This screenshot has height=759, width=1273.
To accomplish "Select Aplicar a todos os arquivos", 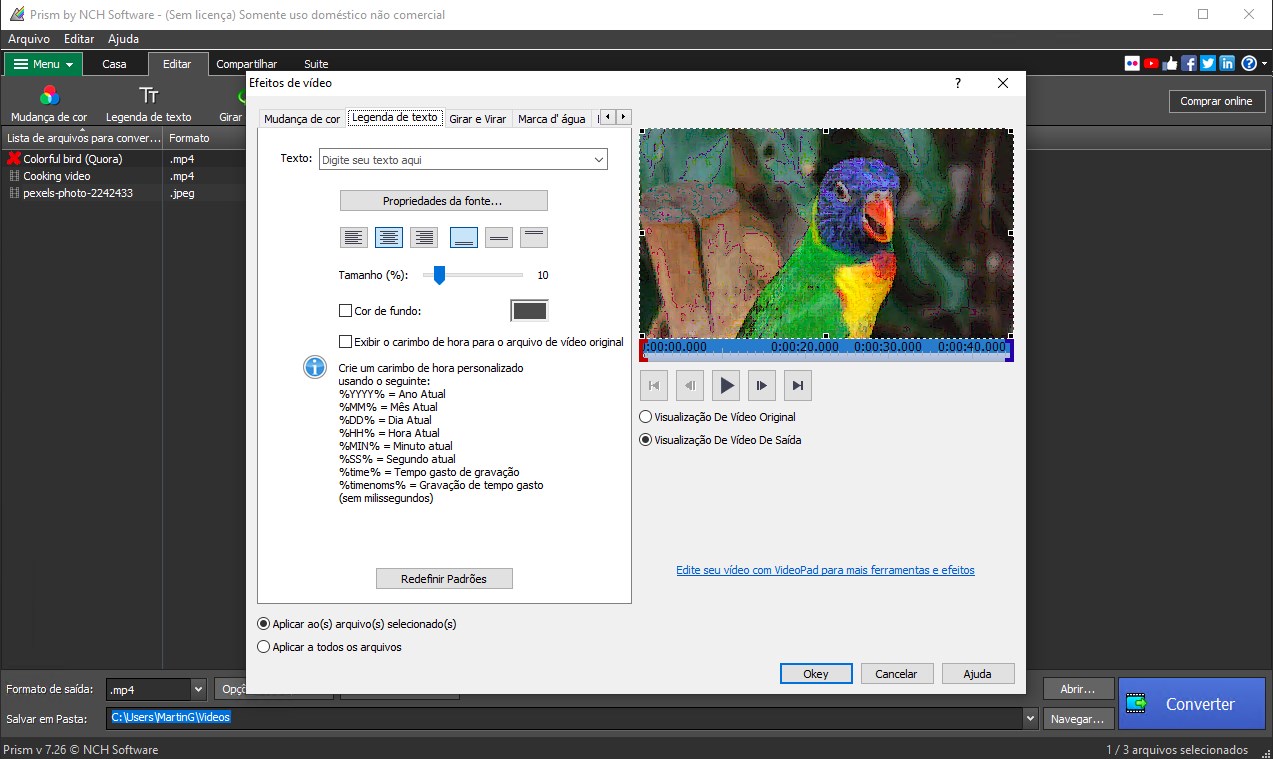I will [264, 647].
